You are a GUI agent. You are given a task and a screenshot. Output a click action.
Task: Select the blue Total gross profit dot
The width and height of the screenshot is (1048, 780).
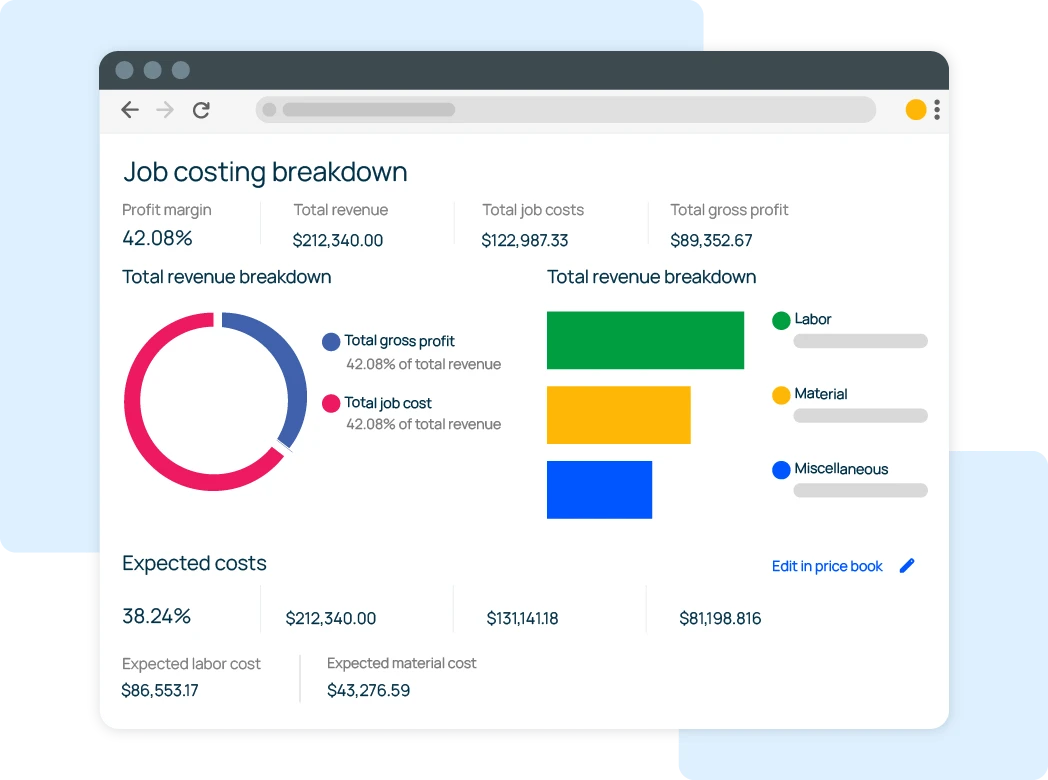(x=331, y=342)
